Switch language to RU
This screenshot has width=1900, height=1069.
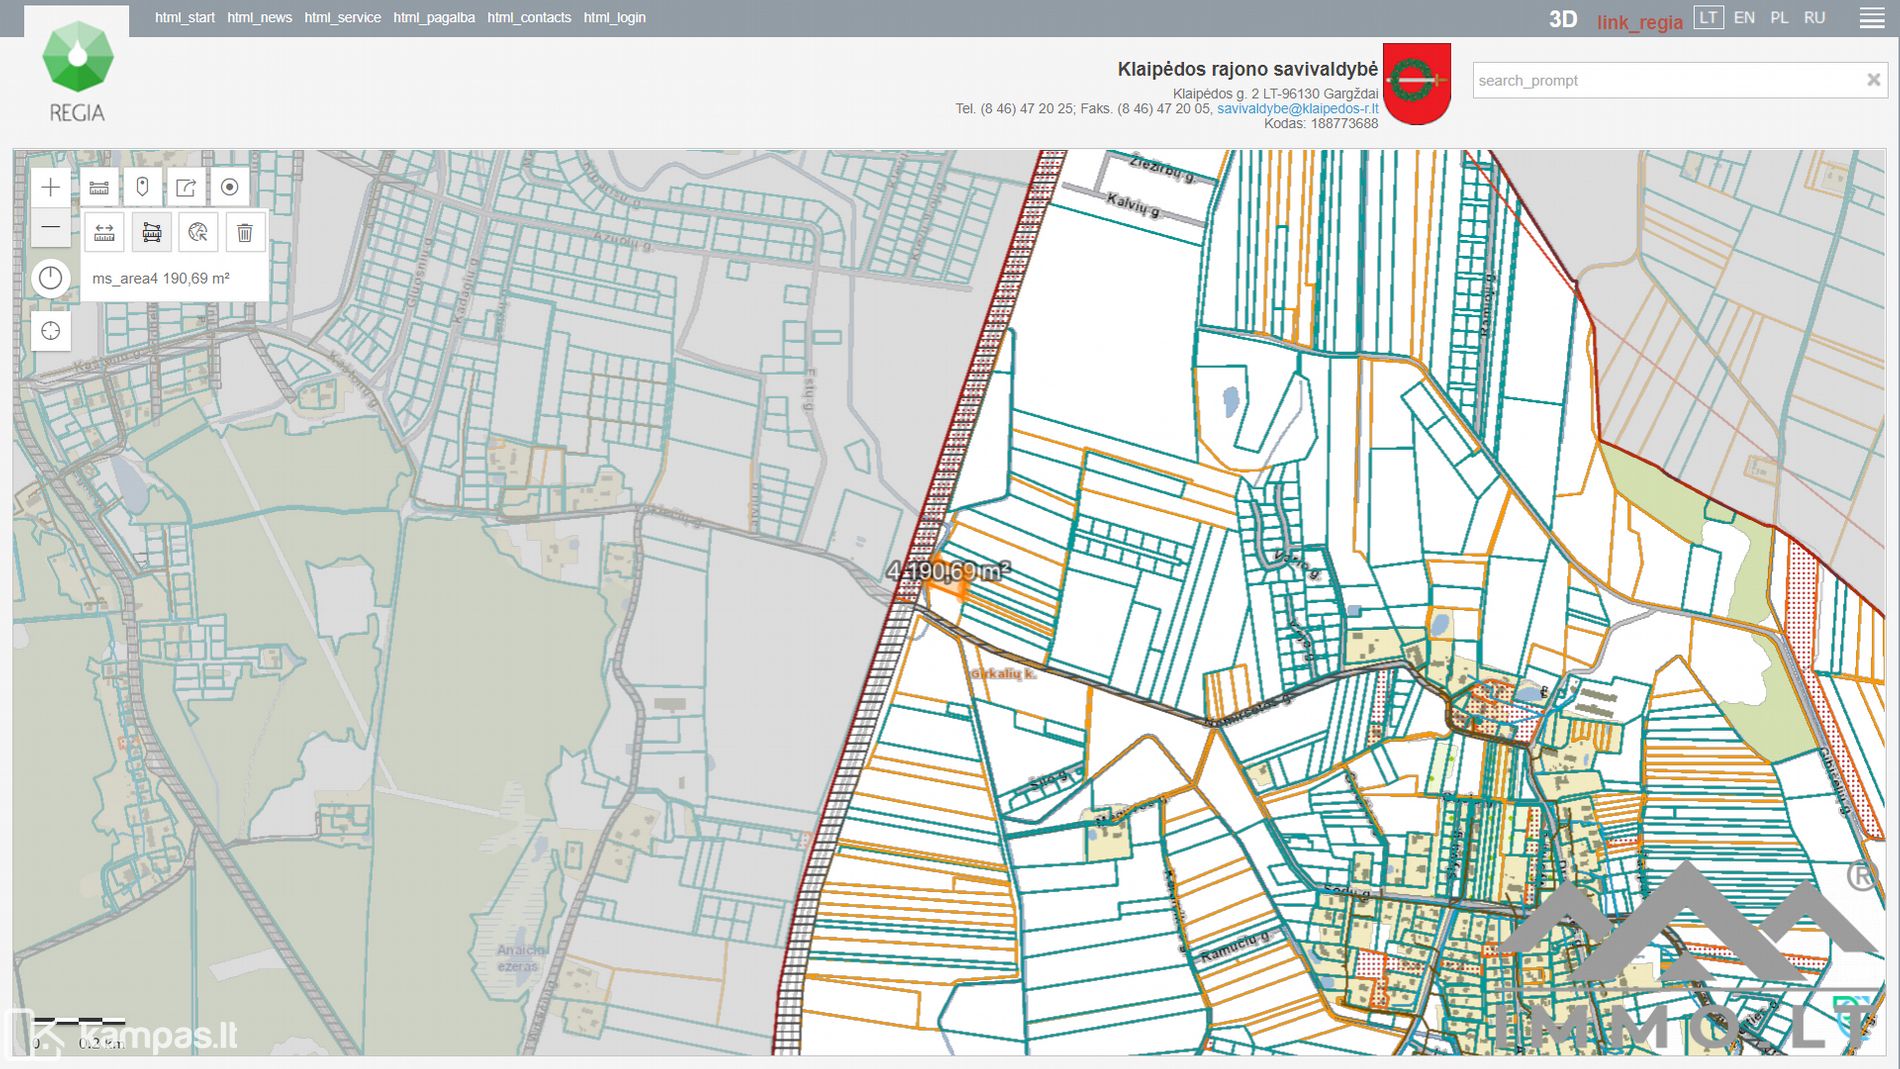(x=1814, y=18)
